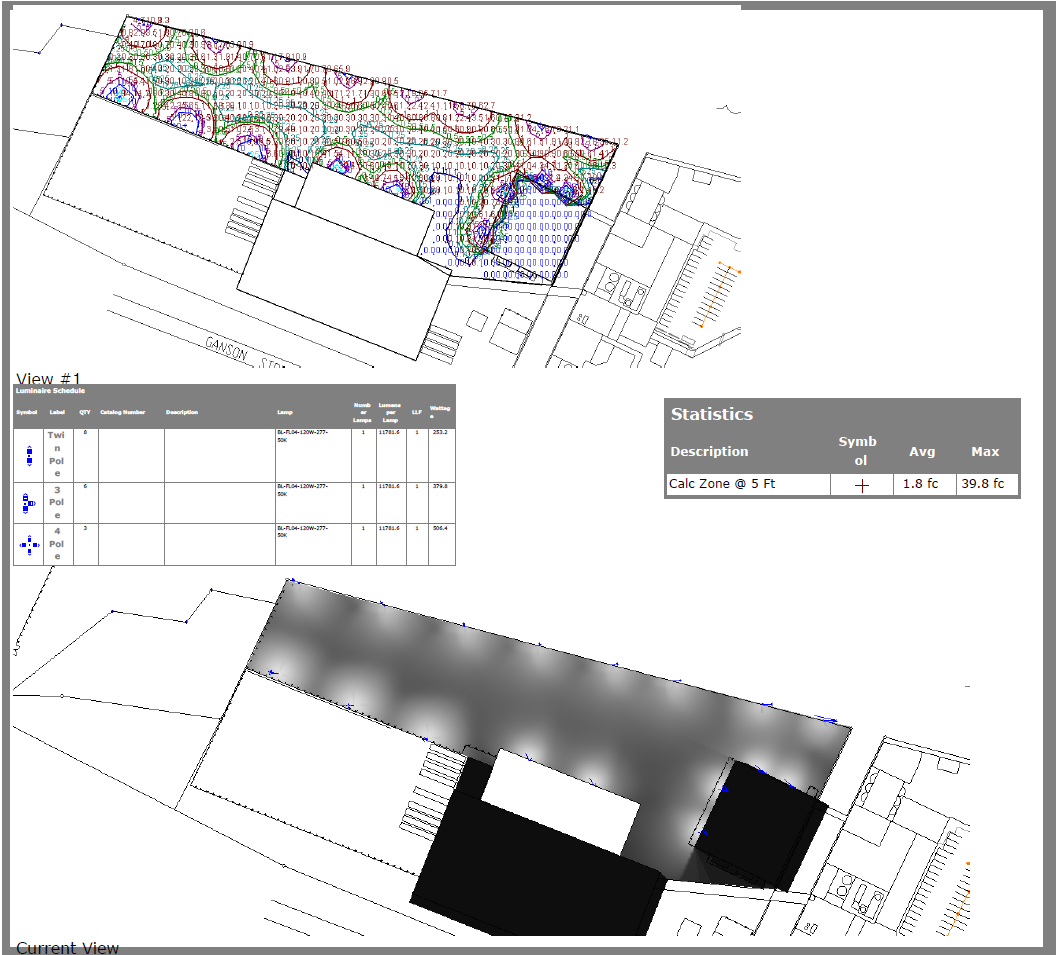The image size is (1056, 955).
Task: Click the Description header in Statistics table
Action: [x=709, y=451]
